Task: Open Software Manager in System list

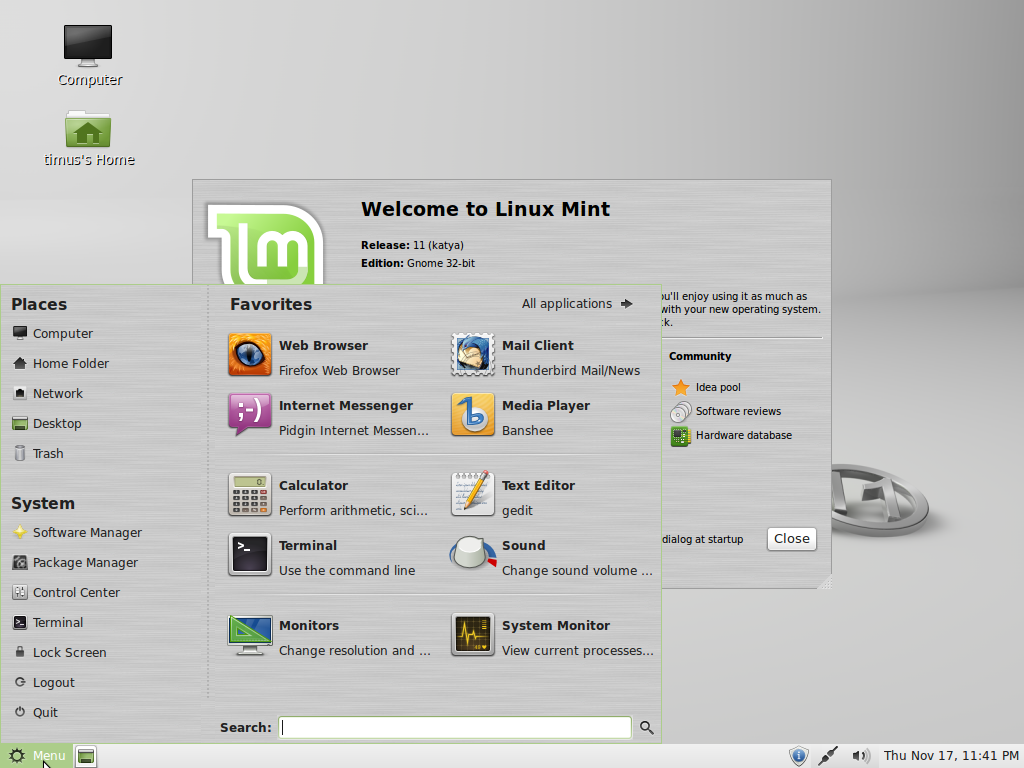Action: point(77,532)
